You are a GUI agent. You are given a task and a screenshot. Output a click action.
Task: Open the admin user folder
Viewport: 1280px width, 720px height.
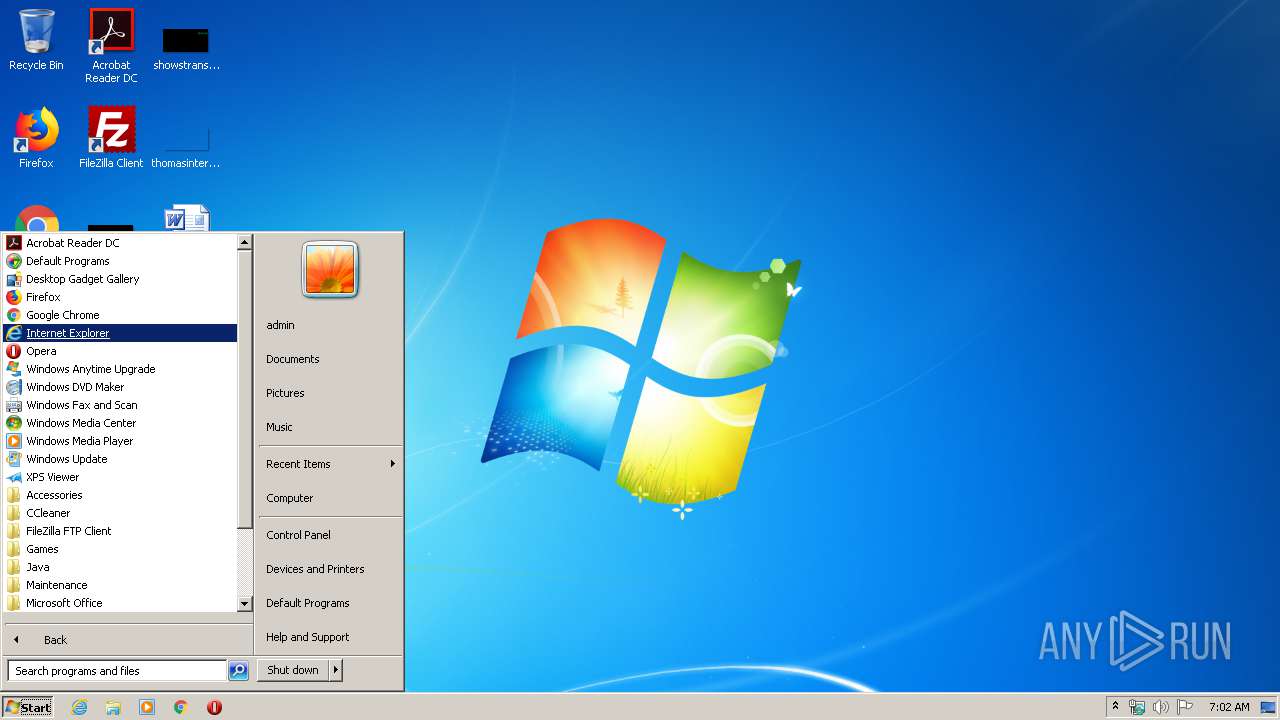coord(329,325)
